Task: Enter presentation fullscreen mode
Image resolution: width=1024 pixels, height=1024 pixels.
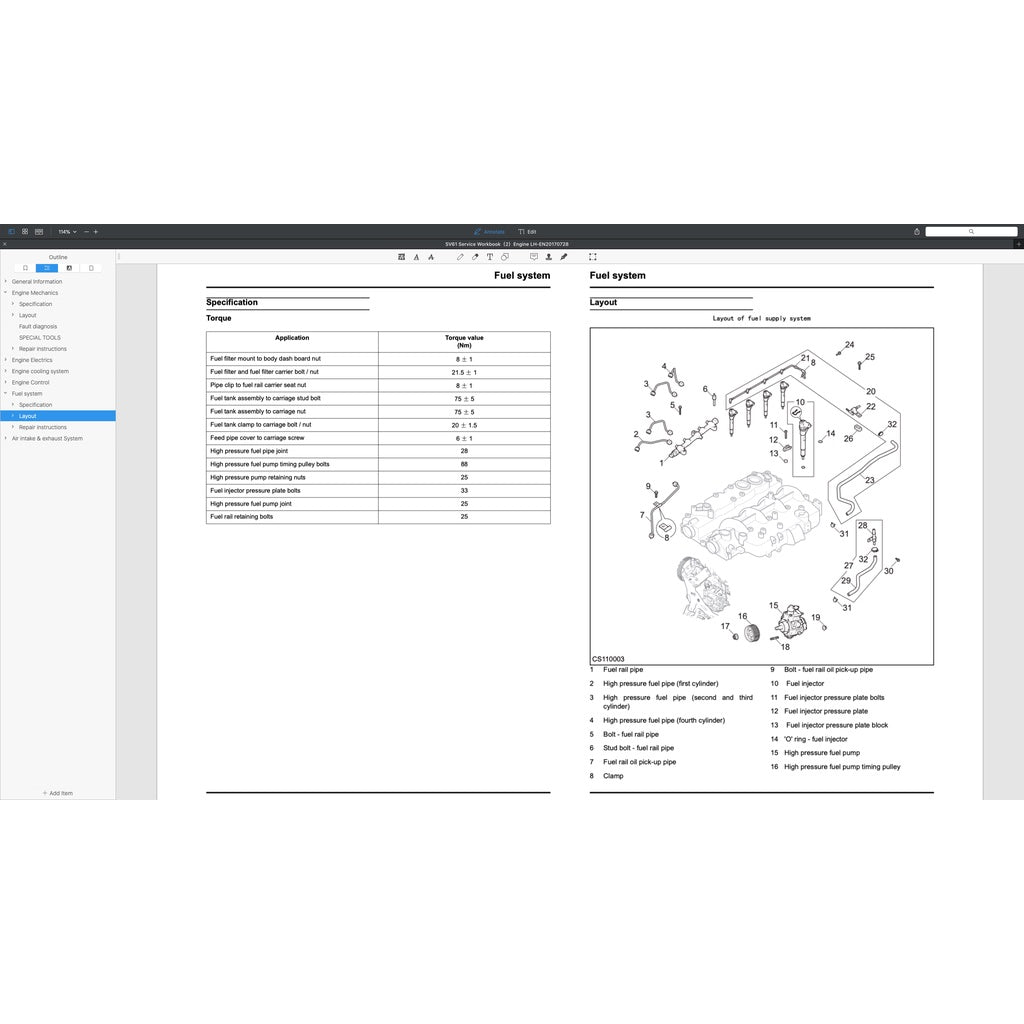Action: pyautogui.click(x=593, y=257)
